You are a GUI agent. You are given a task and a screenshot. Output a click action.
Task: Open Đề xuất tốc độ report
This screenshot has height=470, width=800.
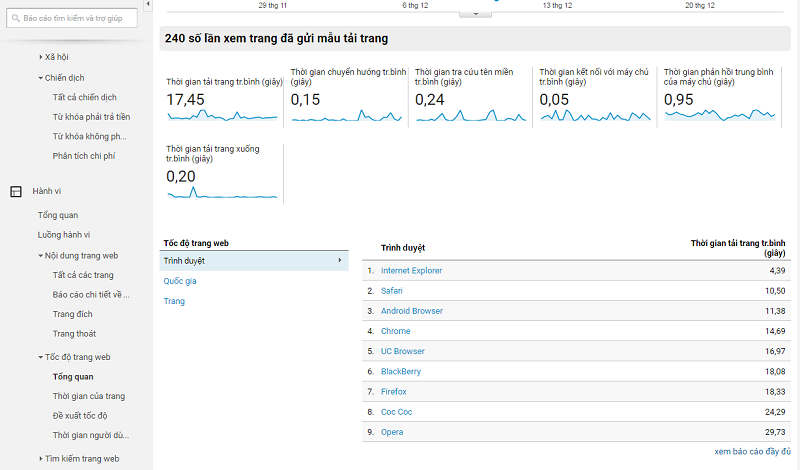[x=80, y=415]
